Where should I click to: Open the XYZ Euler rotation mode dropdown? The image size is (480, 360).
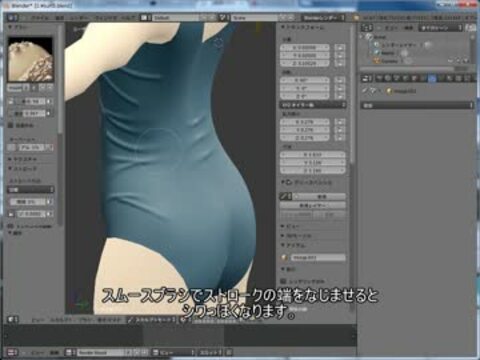click(x=313, y=105)
